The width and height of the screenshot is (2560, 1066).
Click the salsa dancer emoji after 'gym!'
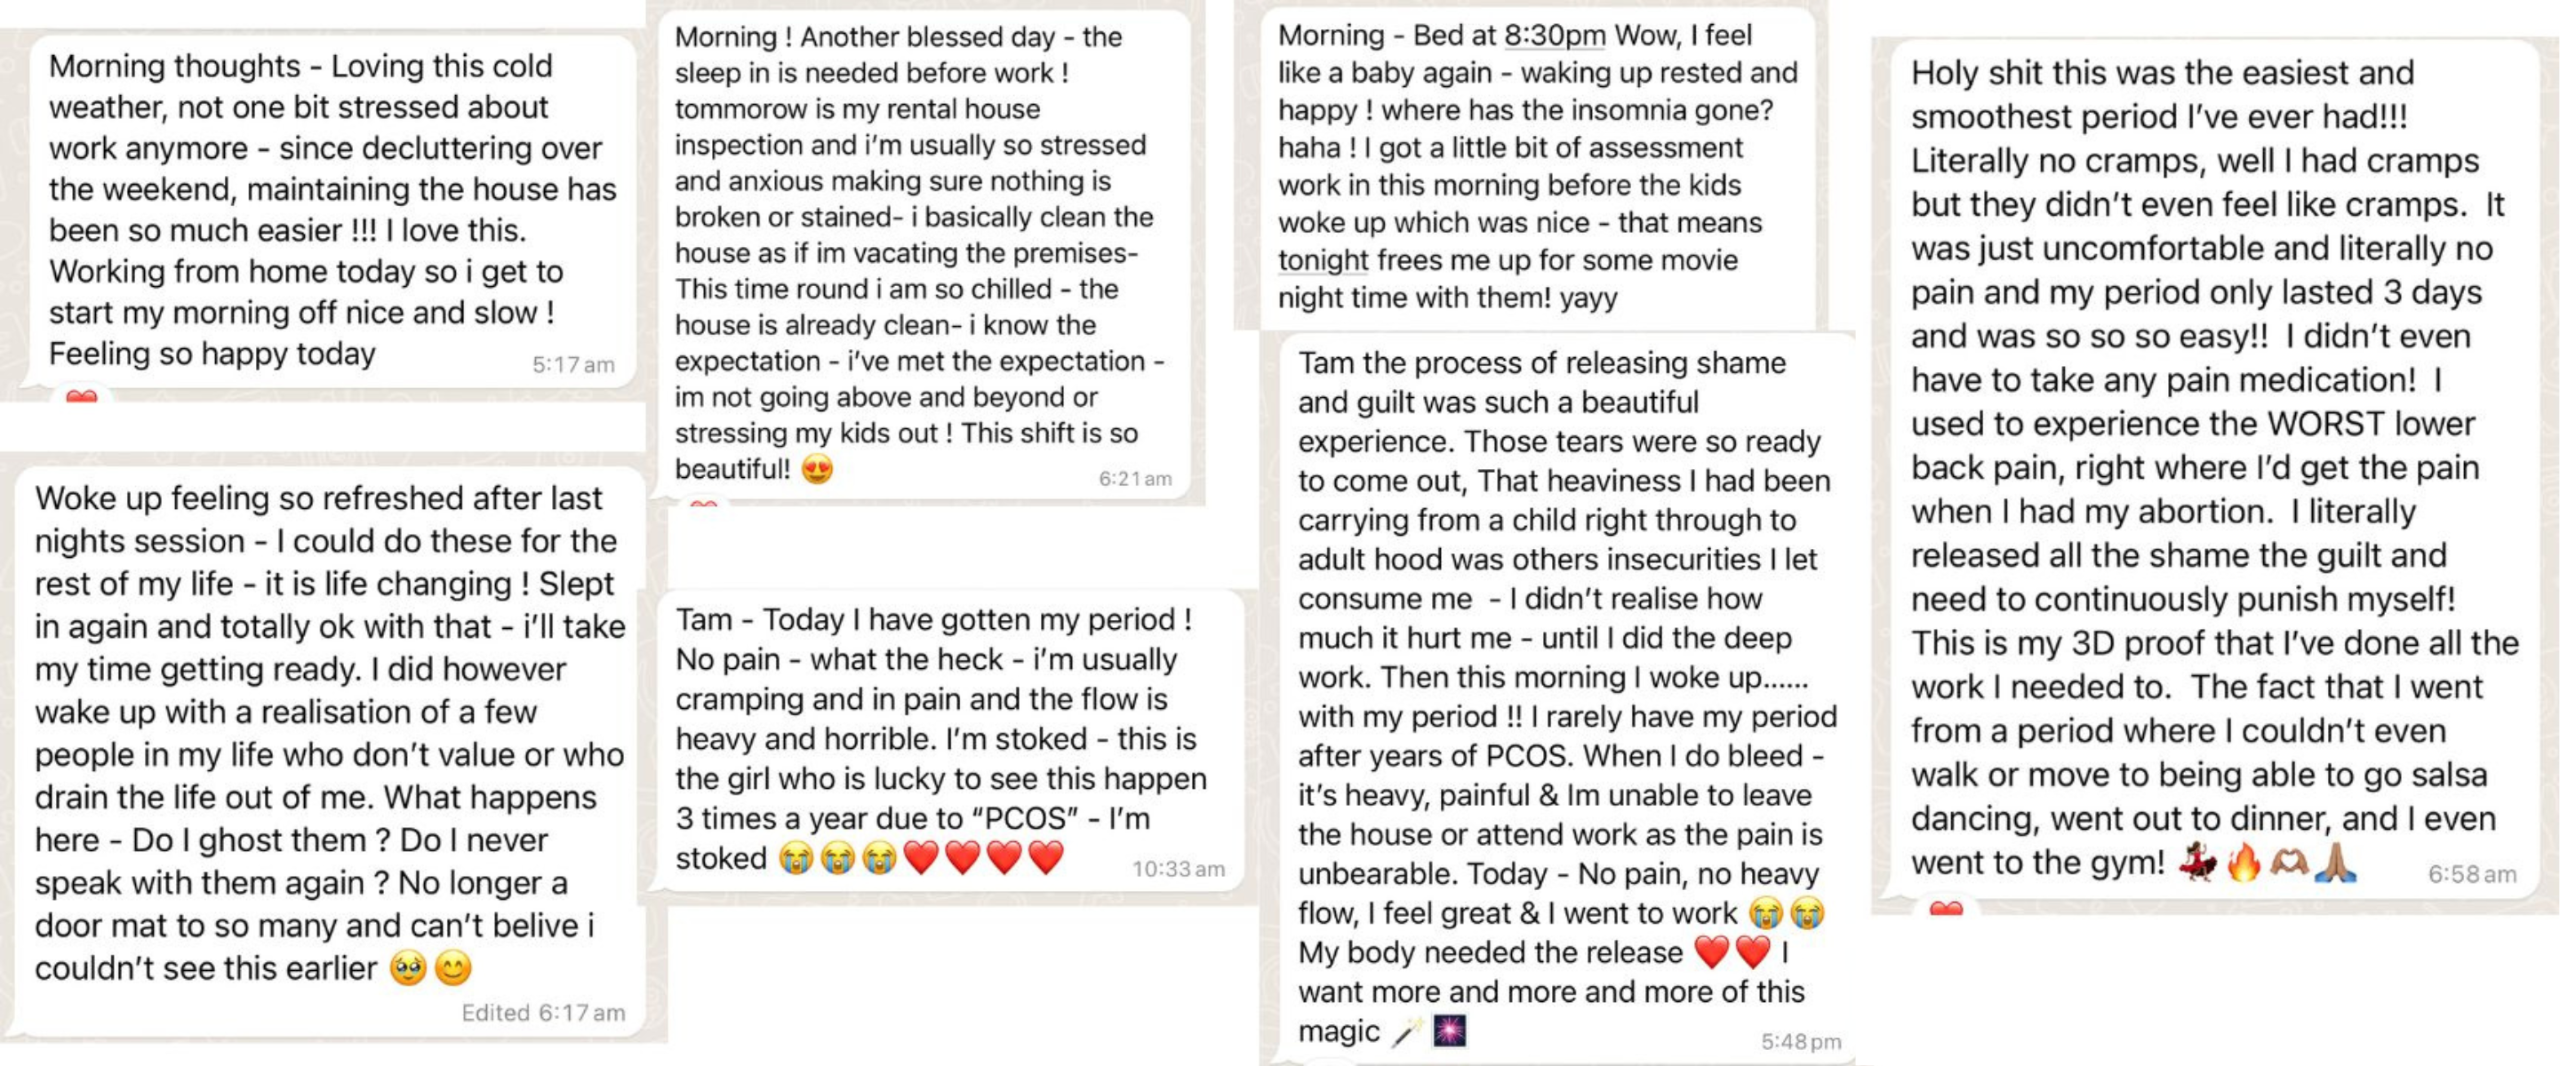(2198, 862)
